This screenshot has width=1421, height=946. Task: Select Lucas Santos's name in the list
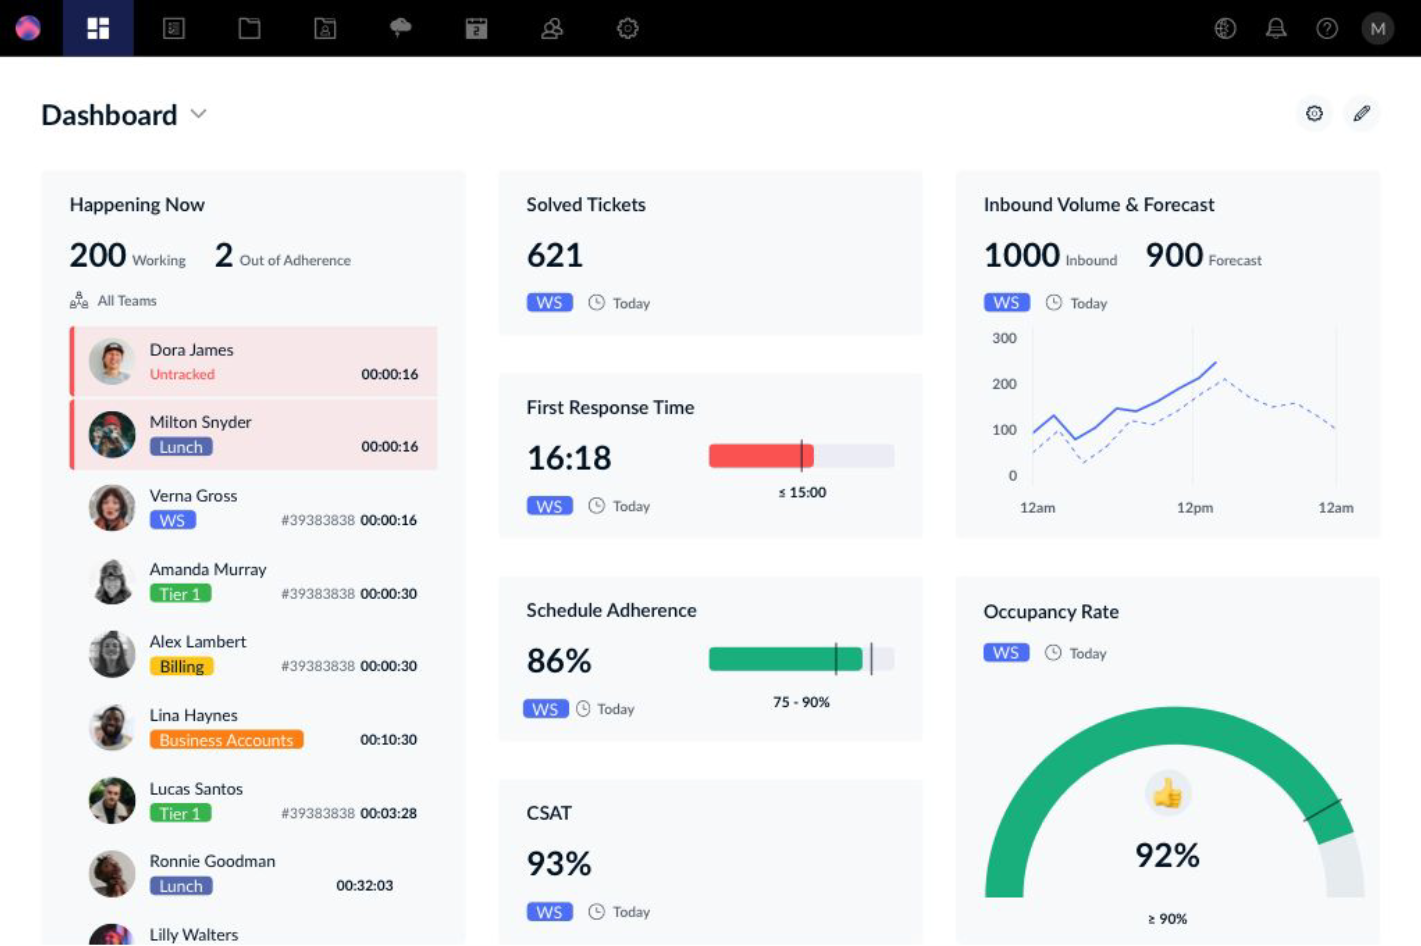pos(196,788)
